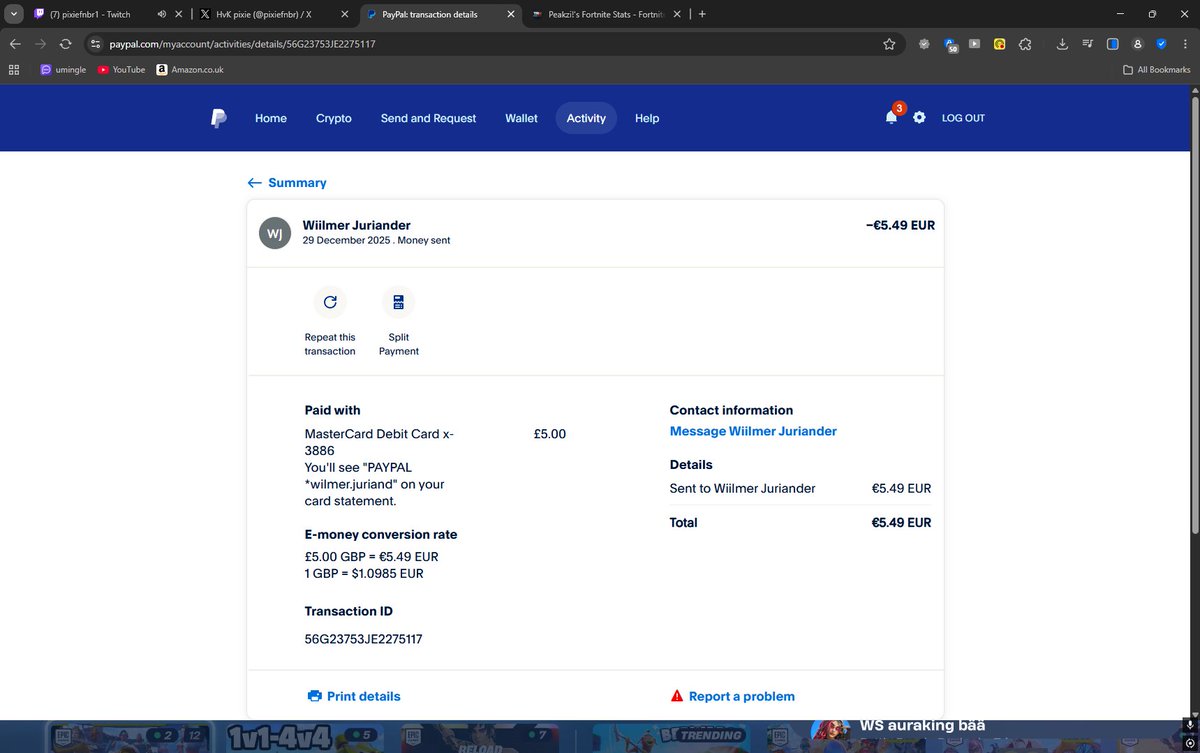The height and width of the screenshot is (753, 1200).
Task: Click the printer icon beside Print details
Action: [314, 696]
